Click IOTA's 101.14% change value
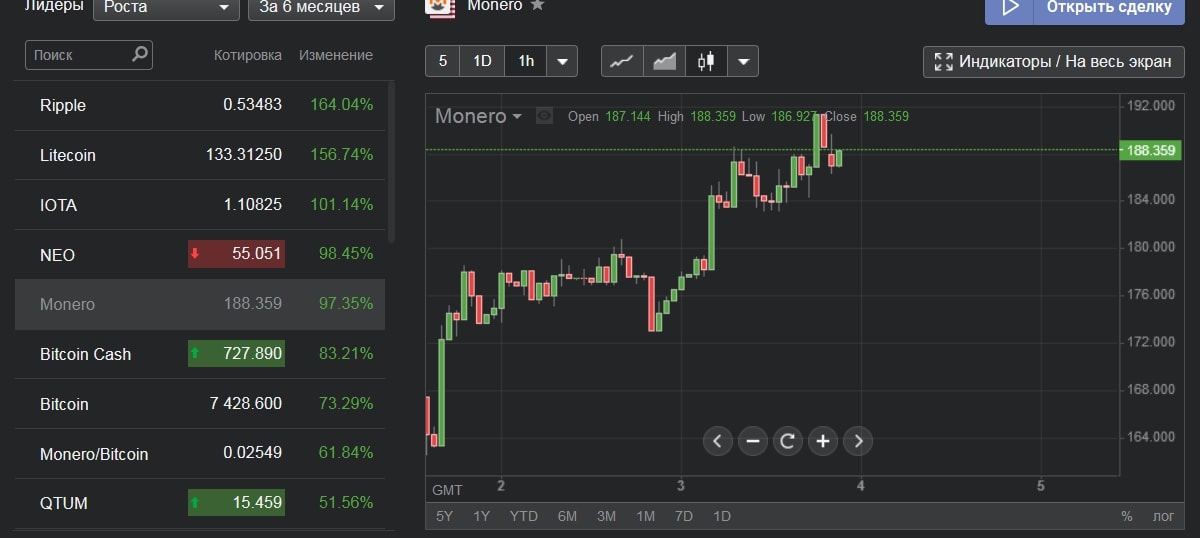Image resolution: width=1200 pixels, height=538 pixels. [342, 205]
